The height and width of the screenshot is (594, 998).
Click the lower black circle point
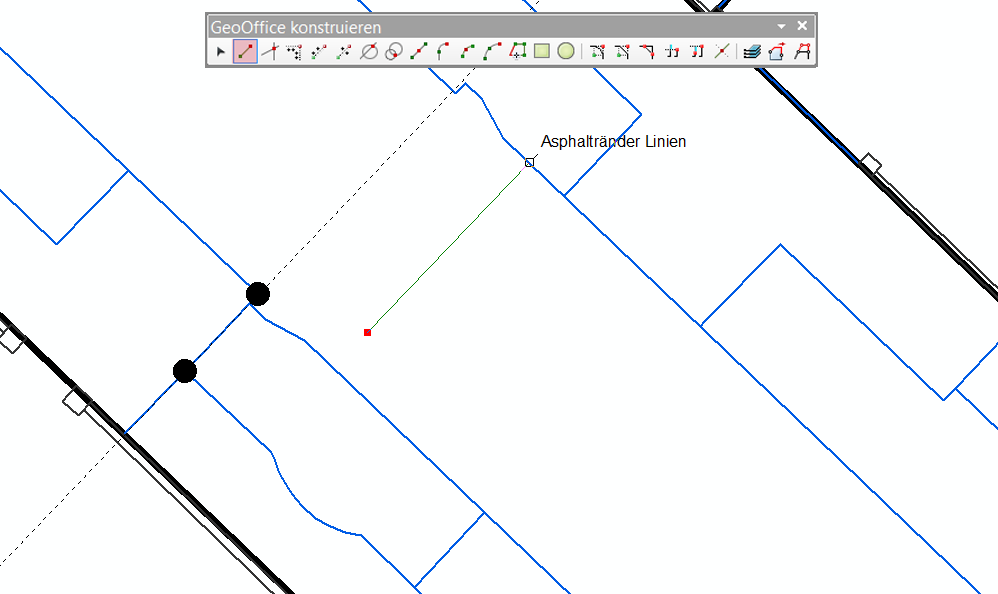[185, 371]
